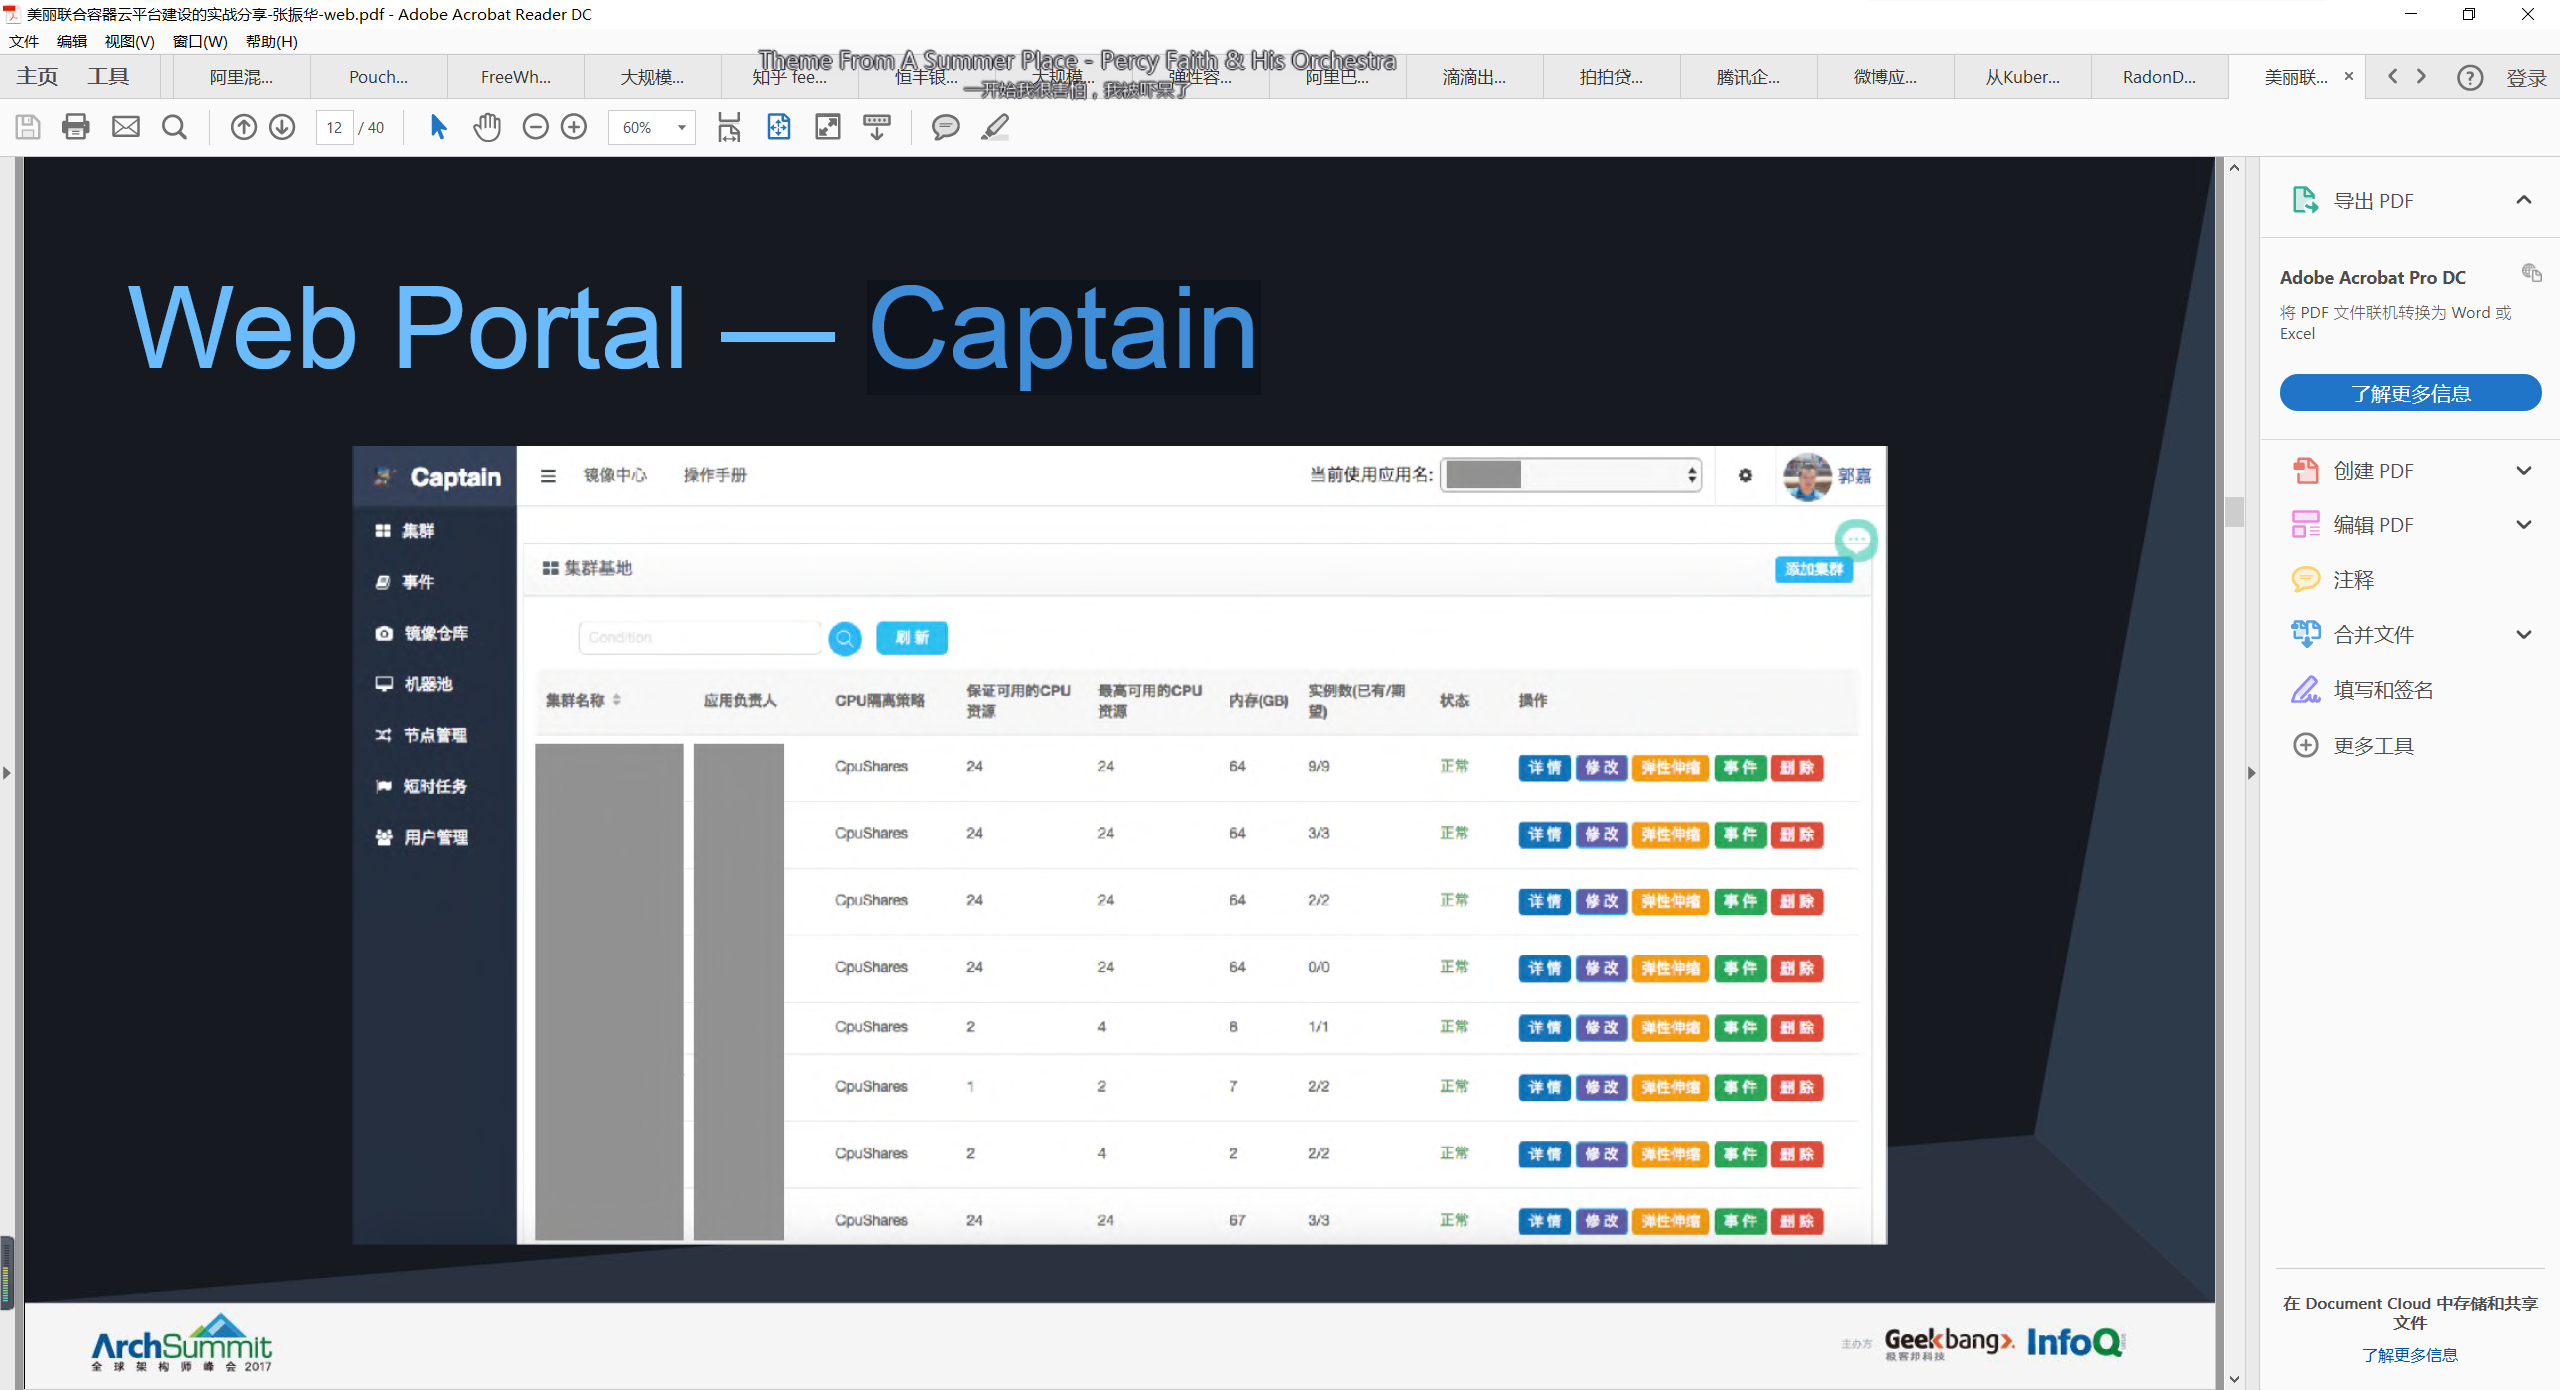
Task: Click the 了解更多信息 blue button
Action: (2410, 393)
